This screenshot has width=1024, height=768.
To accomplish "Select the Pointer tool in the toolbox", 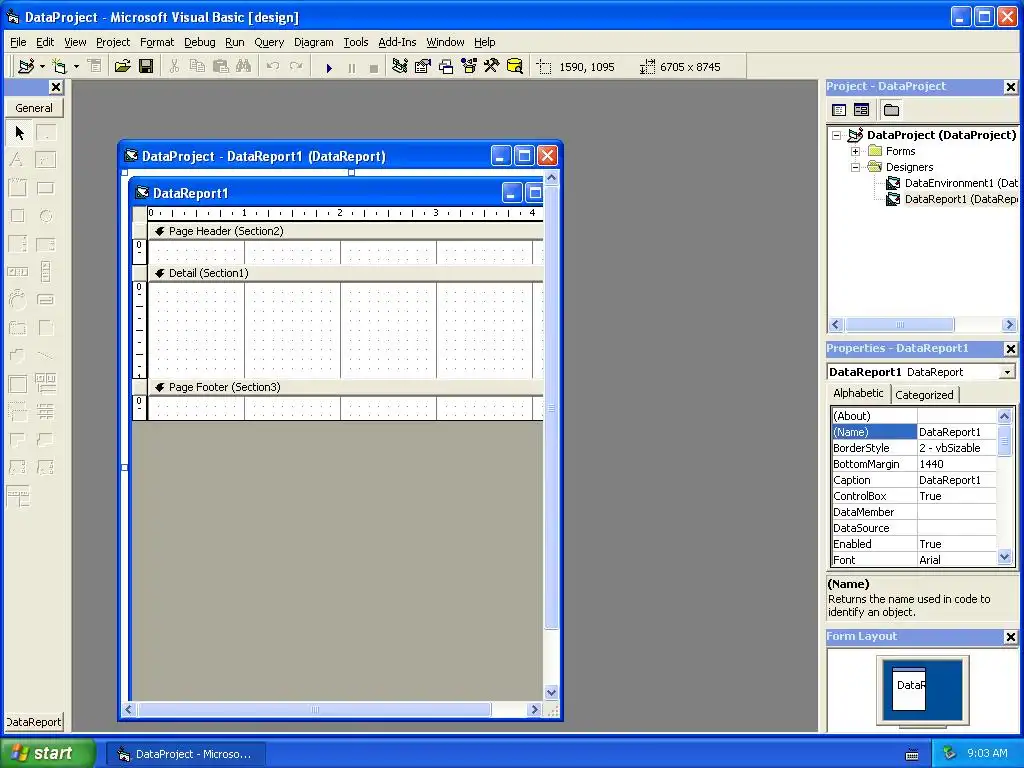I will [19, 133].
